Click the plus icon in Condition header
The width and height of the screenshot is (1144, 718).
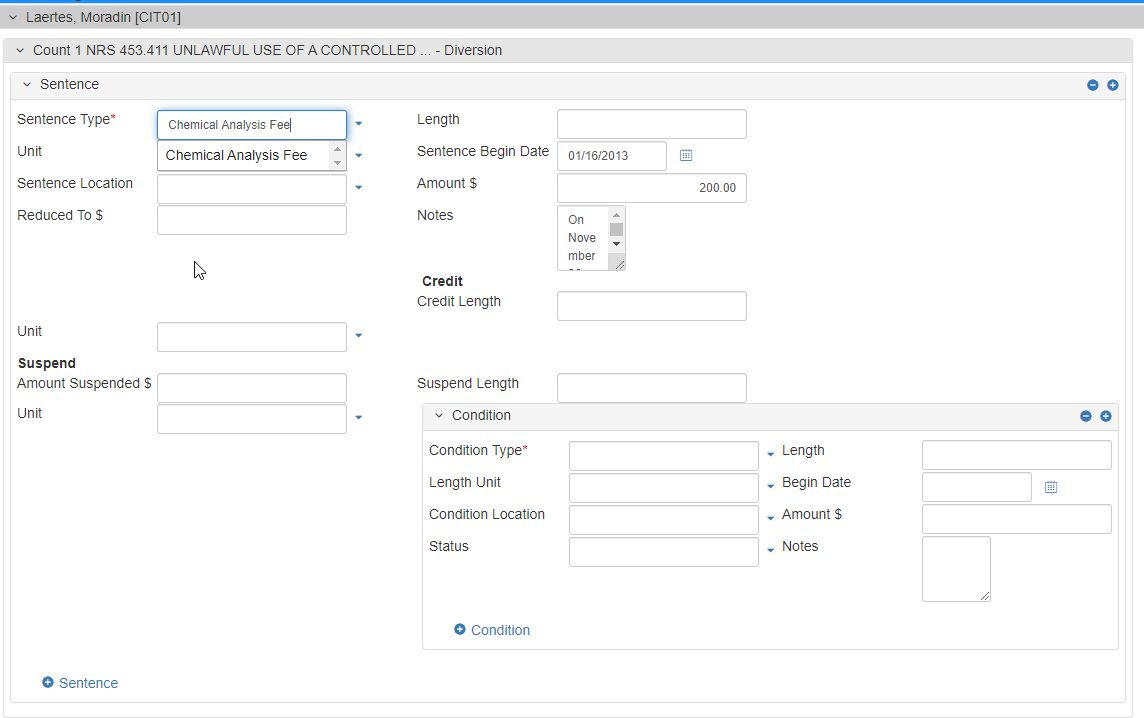click(1106, 416)
